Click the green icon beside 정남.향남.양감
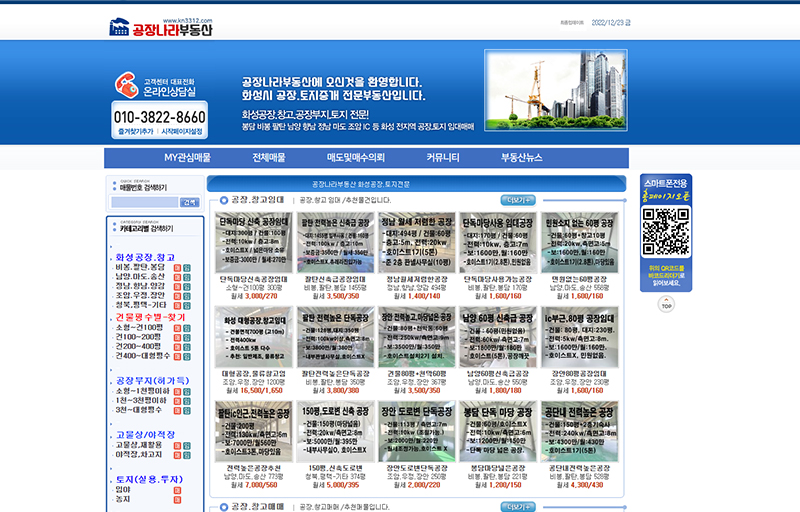Viewport: 800px width, 512px height. pos(187,287)
